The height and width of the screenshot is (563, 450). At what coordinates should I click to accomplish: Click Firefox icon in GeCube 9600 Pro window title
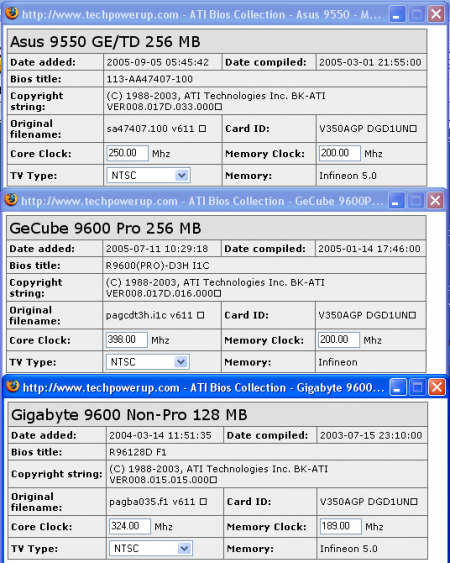pos(11,200)
